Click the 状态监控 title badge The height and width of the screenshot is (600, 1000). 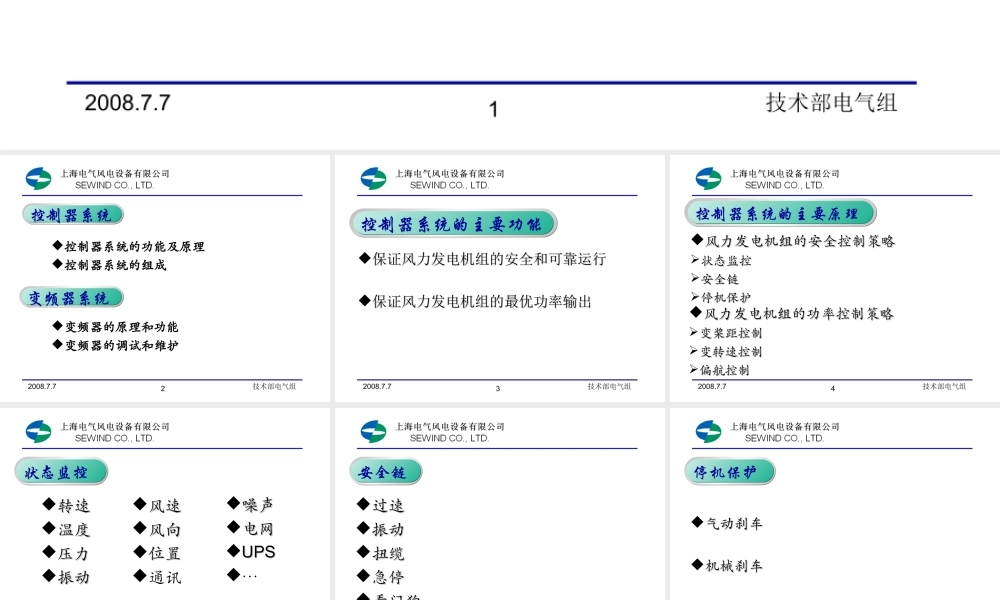(60, 472)
